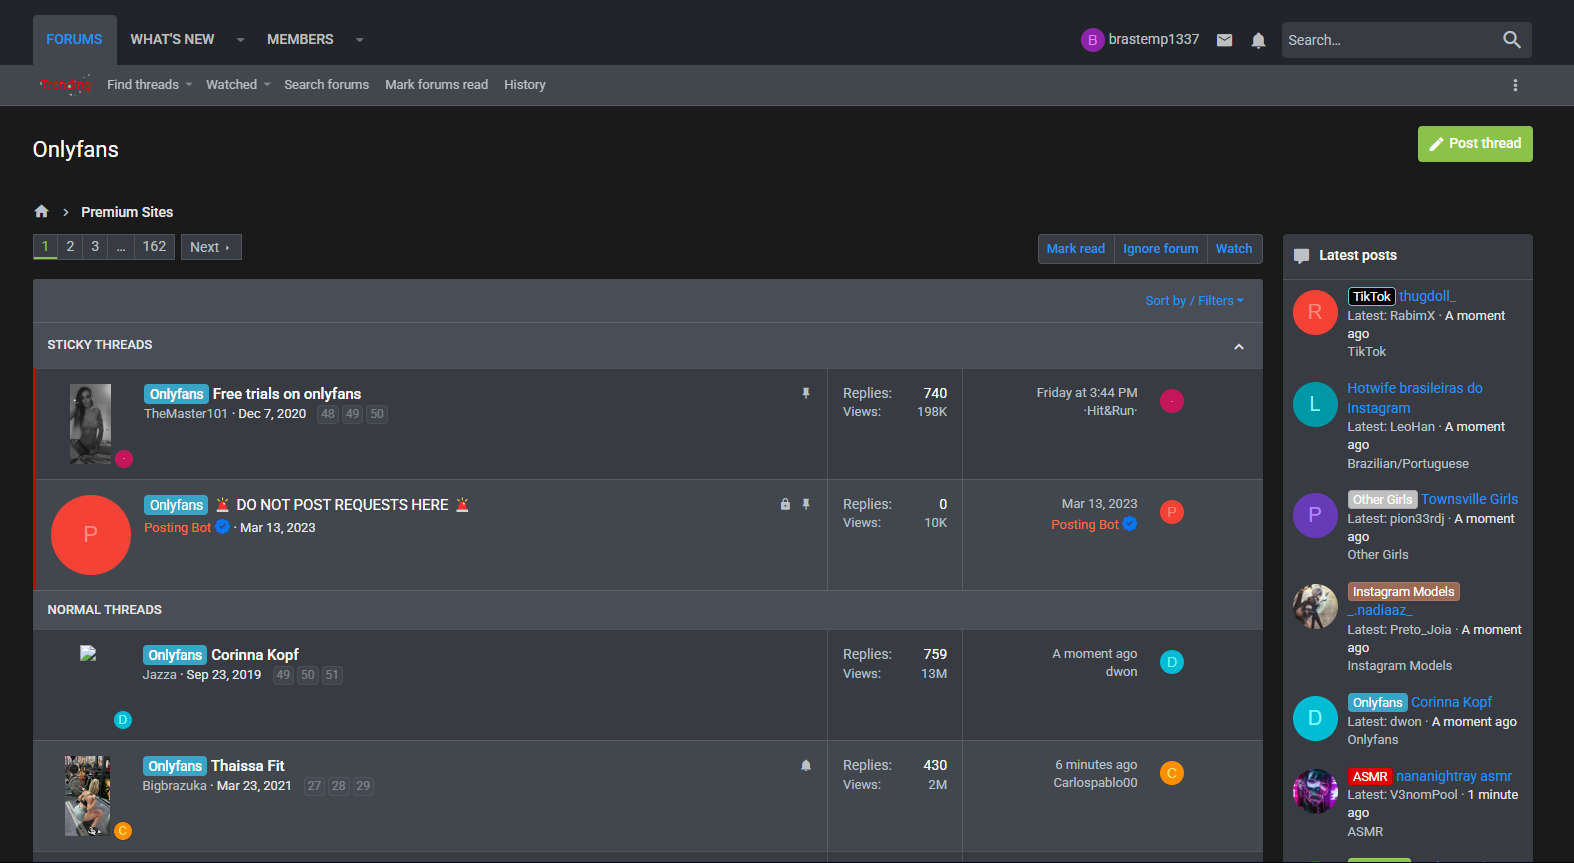Screen dimensions: 1574x863
Task: Expand the Sort by / Filters dropdown
Action: point(1194,301)
